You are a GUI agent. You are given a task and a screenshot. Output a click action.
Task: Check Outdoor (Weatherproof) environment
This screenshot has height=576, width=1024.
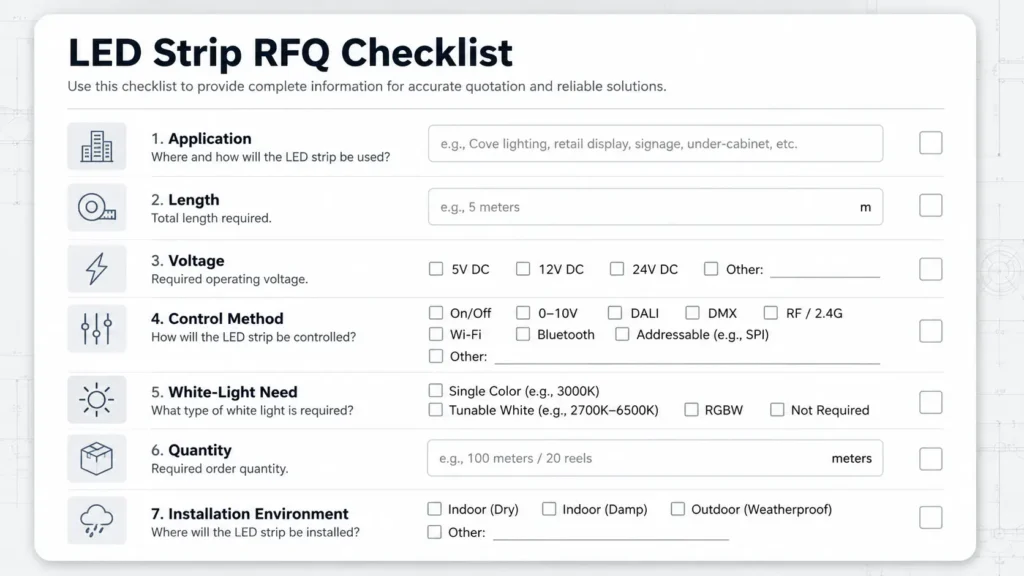coord(678,509)
